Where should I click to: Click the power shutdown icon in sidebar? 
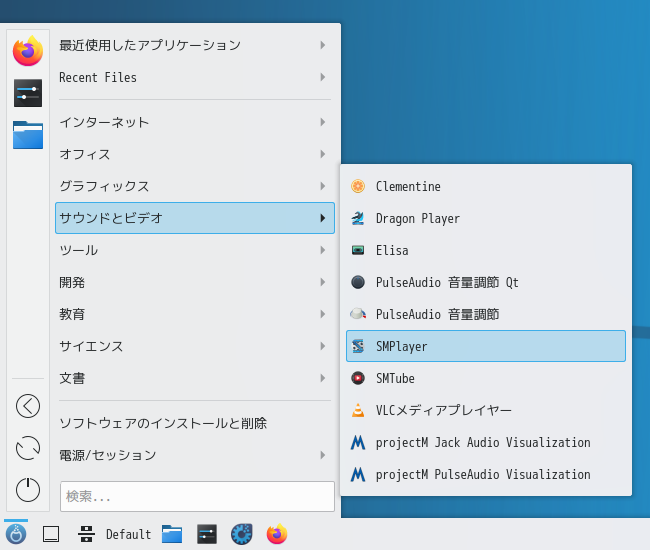[28, 490]
